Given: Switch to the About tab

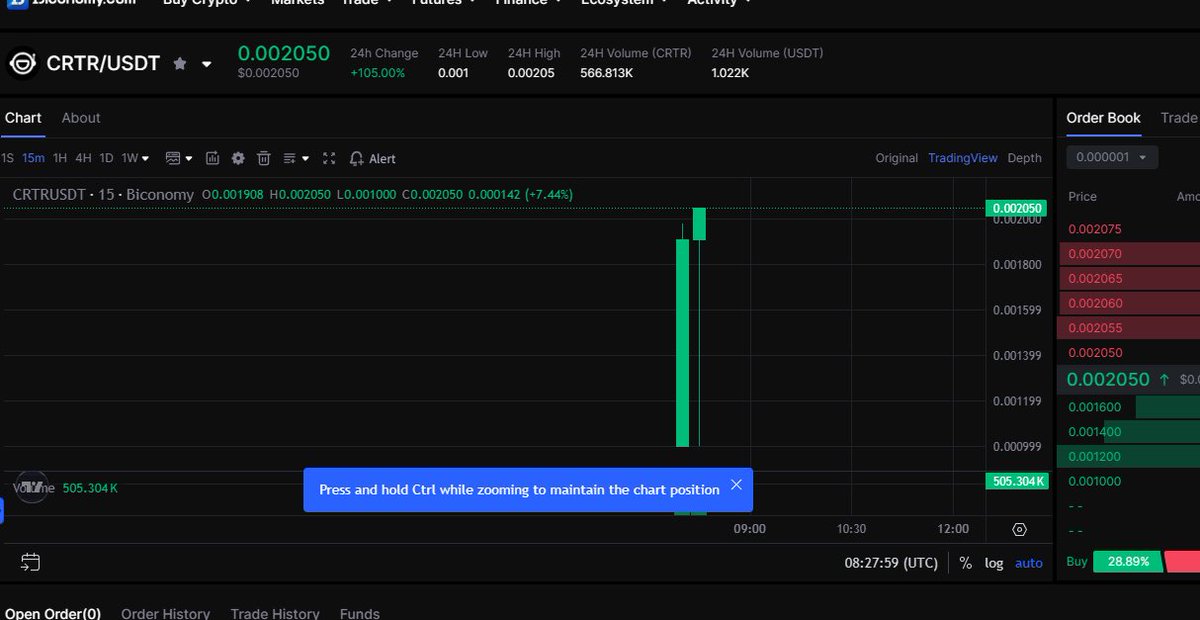Looking at the screenshot, I should [x=81, y=118].
